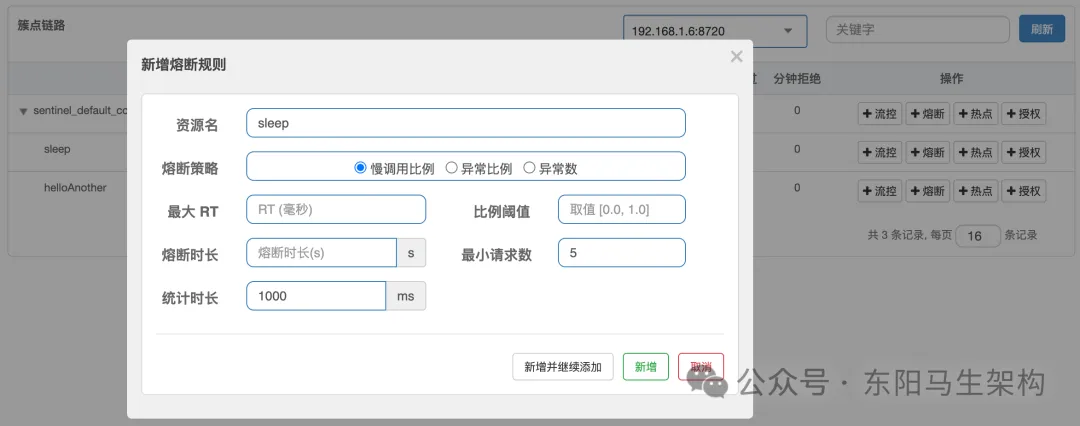Close the 新增熔断规则 dialog with the X icon
This screenshot has width=1080, height=426.
tap(736, 57)
